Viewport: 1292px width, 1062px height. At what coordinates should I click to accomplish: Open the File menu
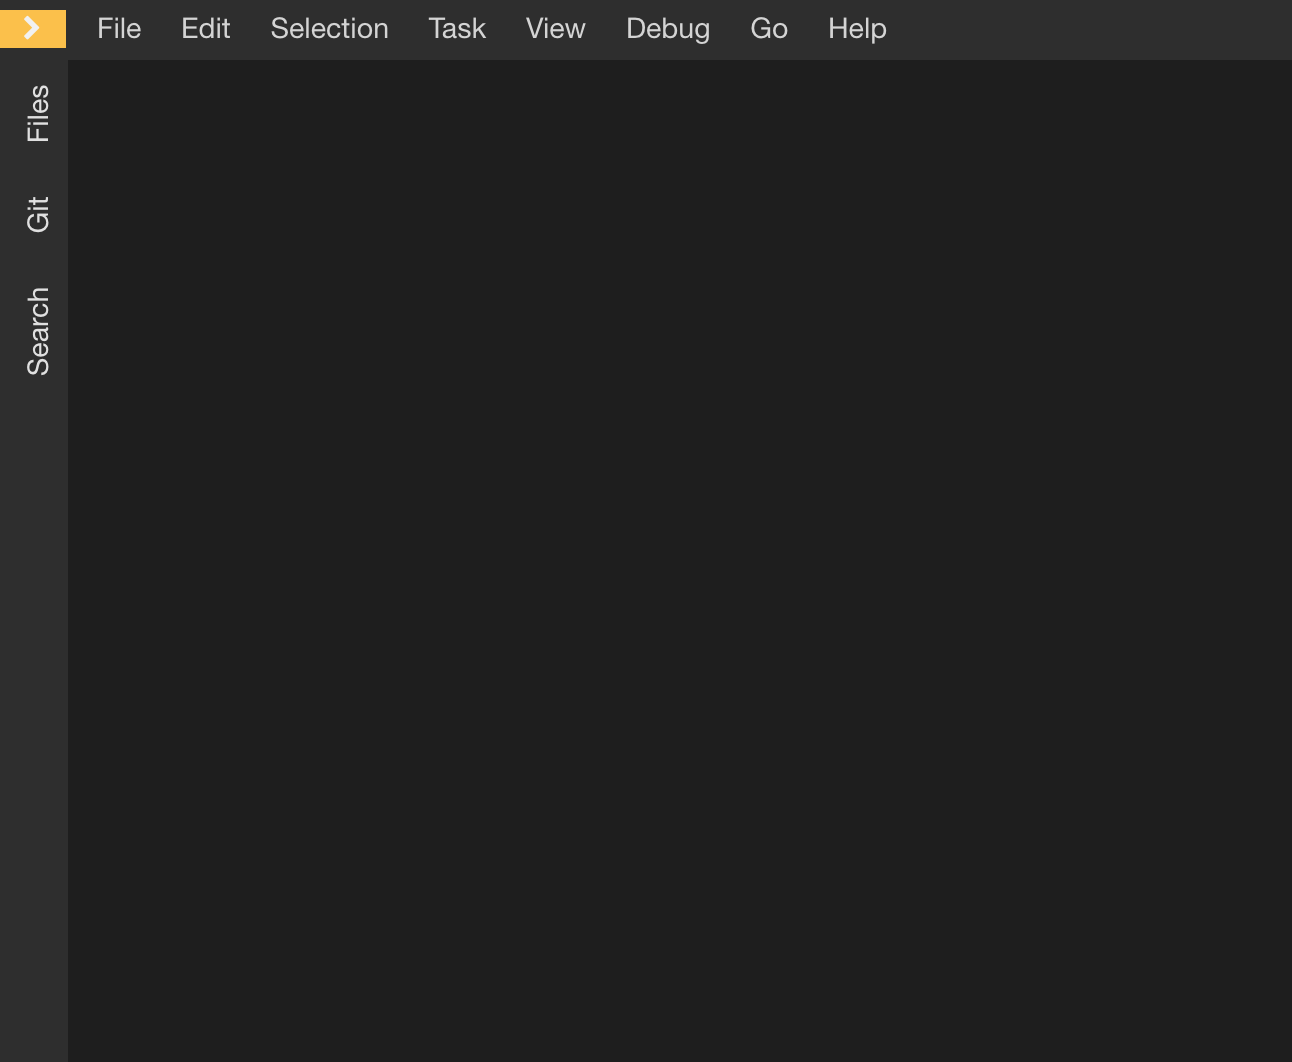[119, 28]
